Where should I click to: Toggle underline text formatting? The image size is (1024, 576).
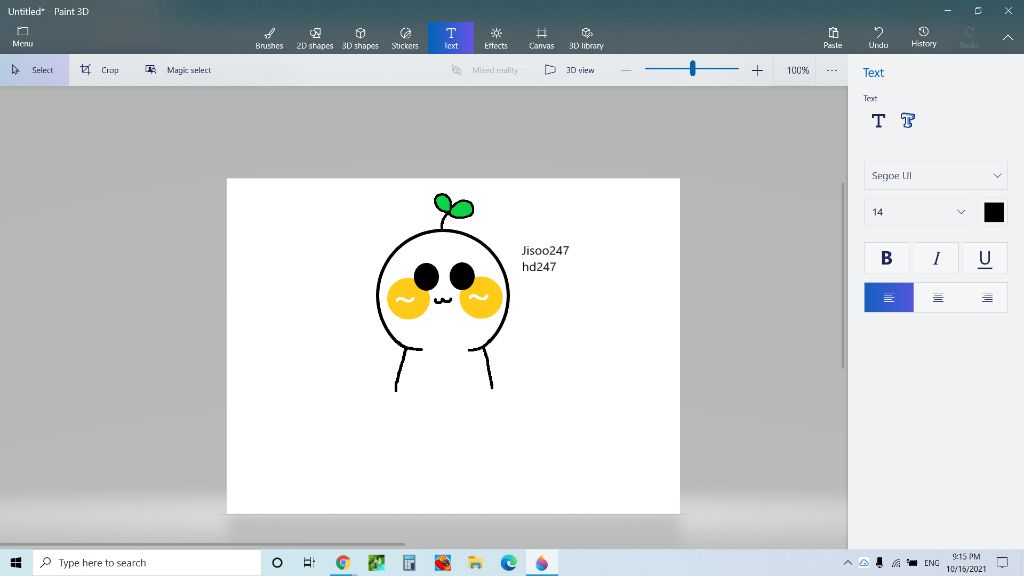tap(985, 258)
